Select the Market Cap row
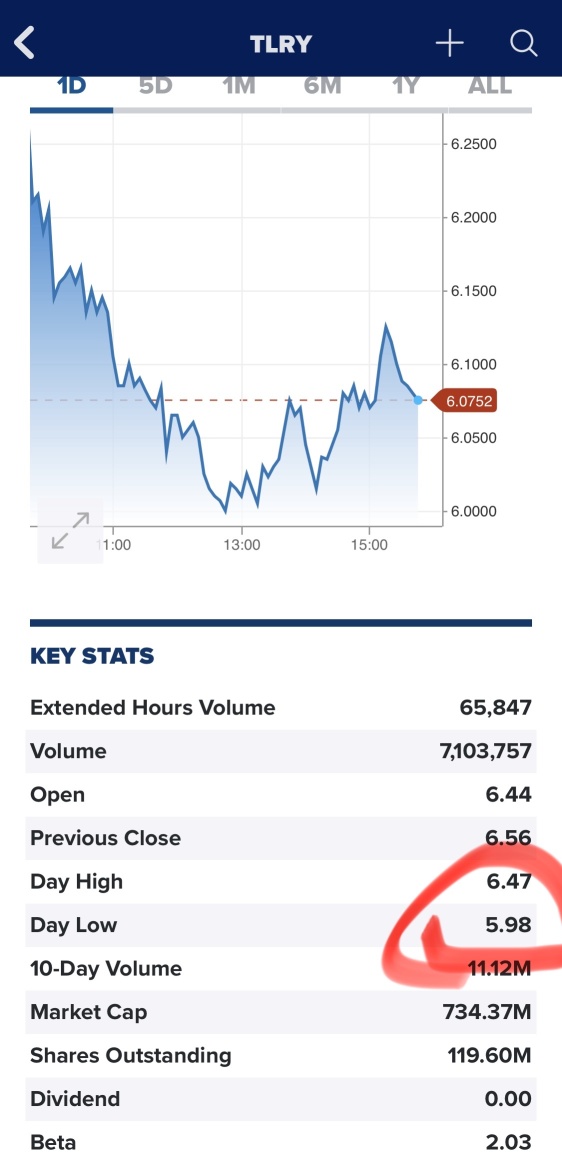The width and height of the screenshot is (562, 1158). 281,1012
